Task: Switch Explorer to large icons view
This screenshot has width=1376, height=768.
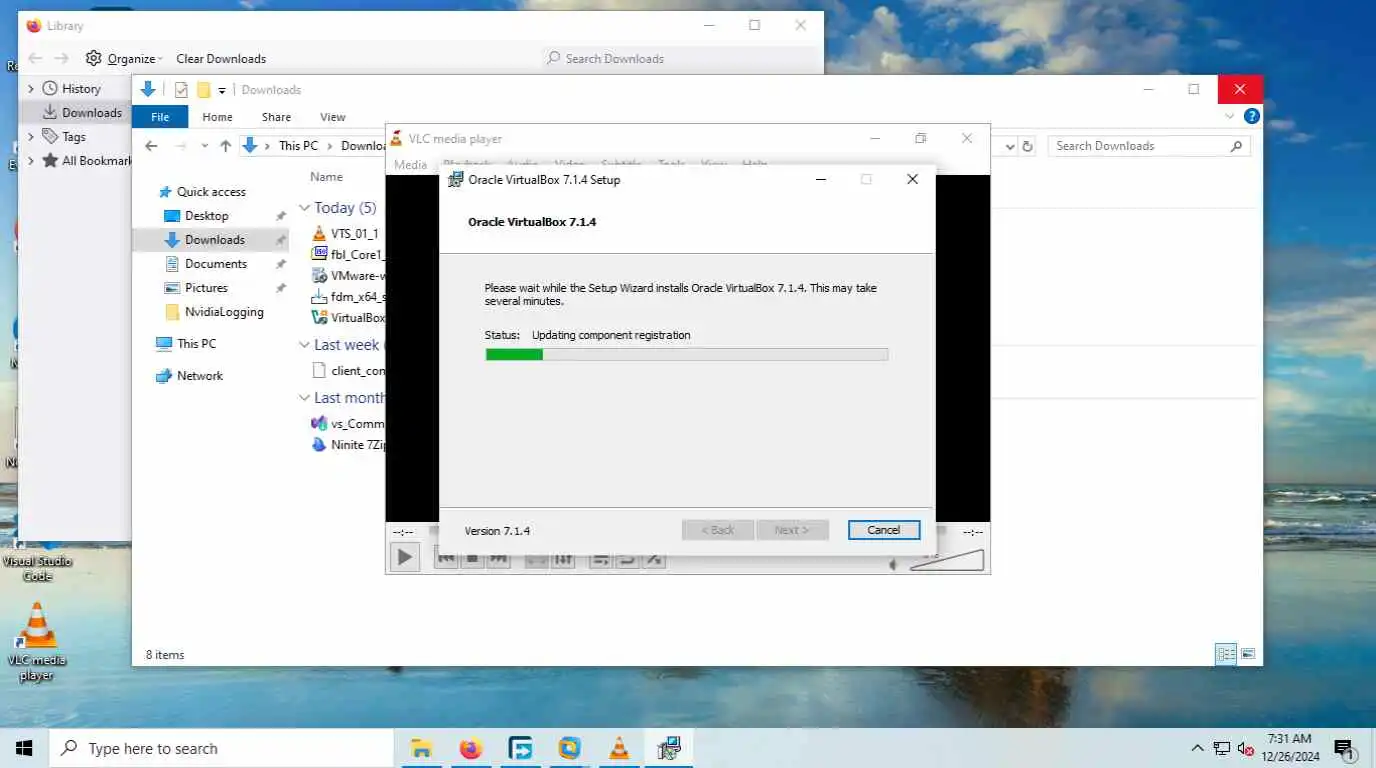Action: (x=1248, y=654)
